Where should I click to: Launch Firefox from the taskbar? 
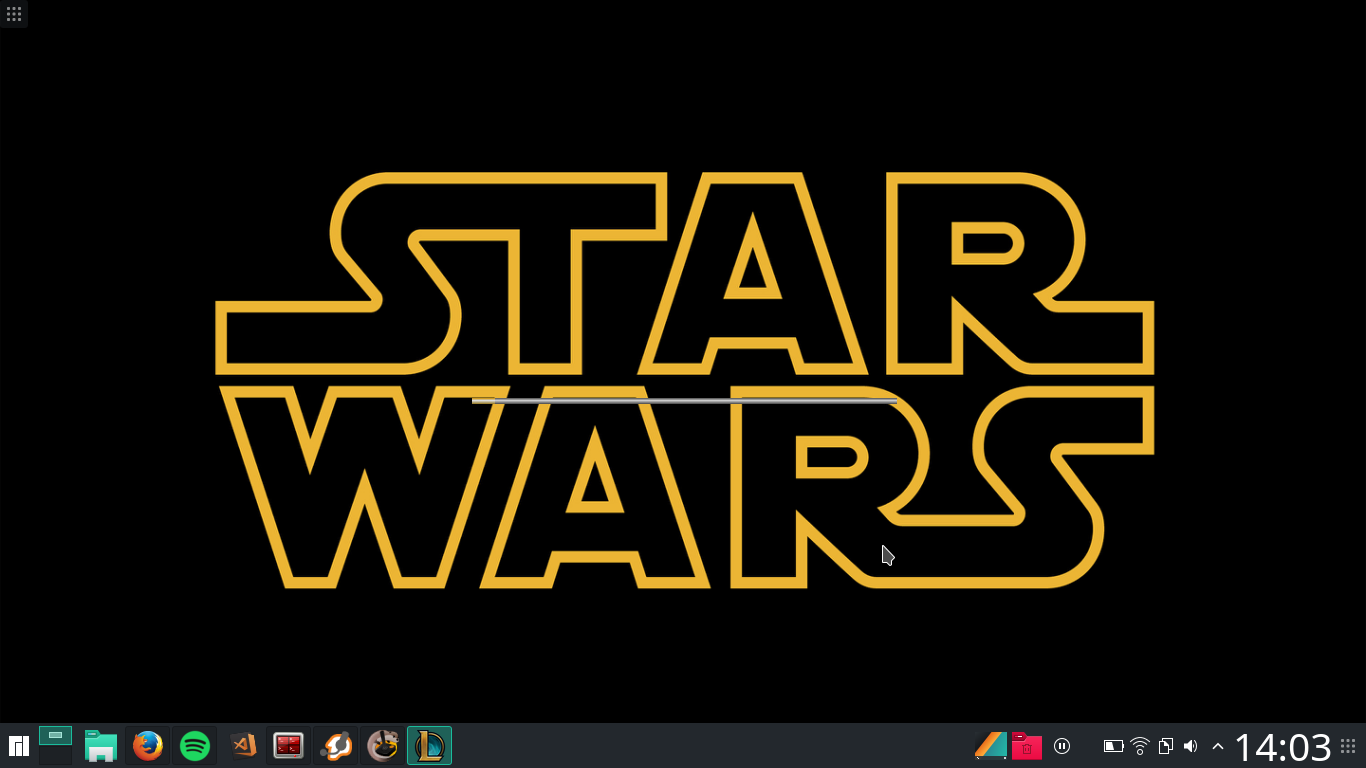(148, 746)
